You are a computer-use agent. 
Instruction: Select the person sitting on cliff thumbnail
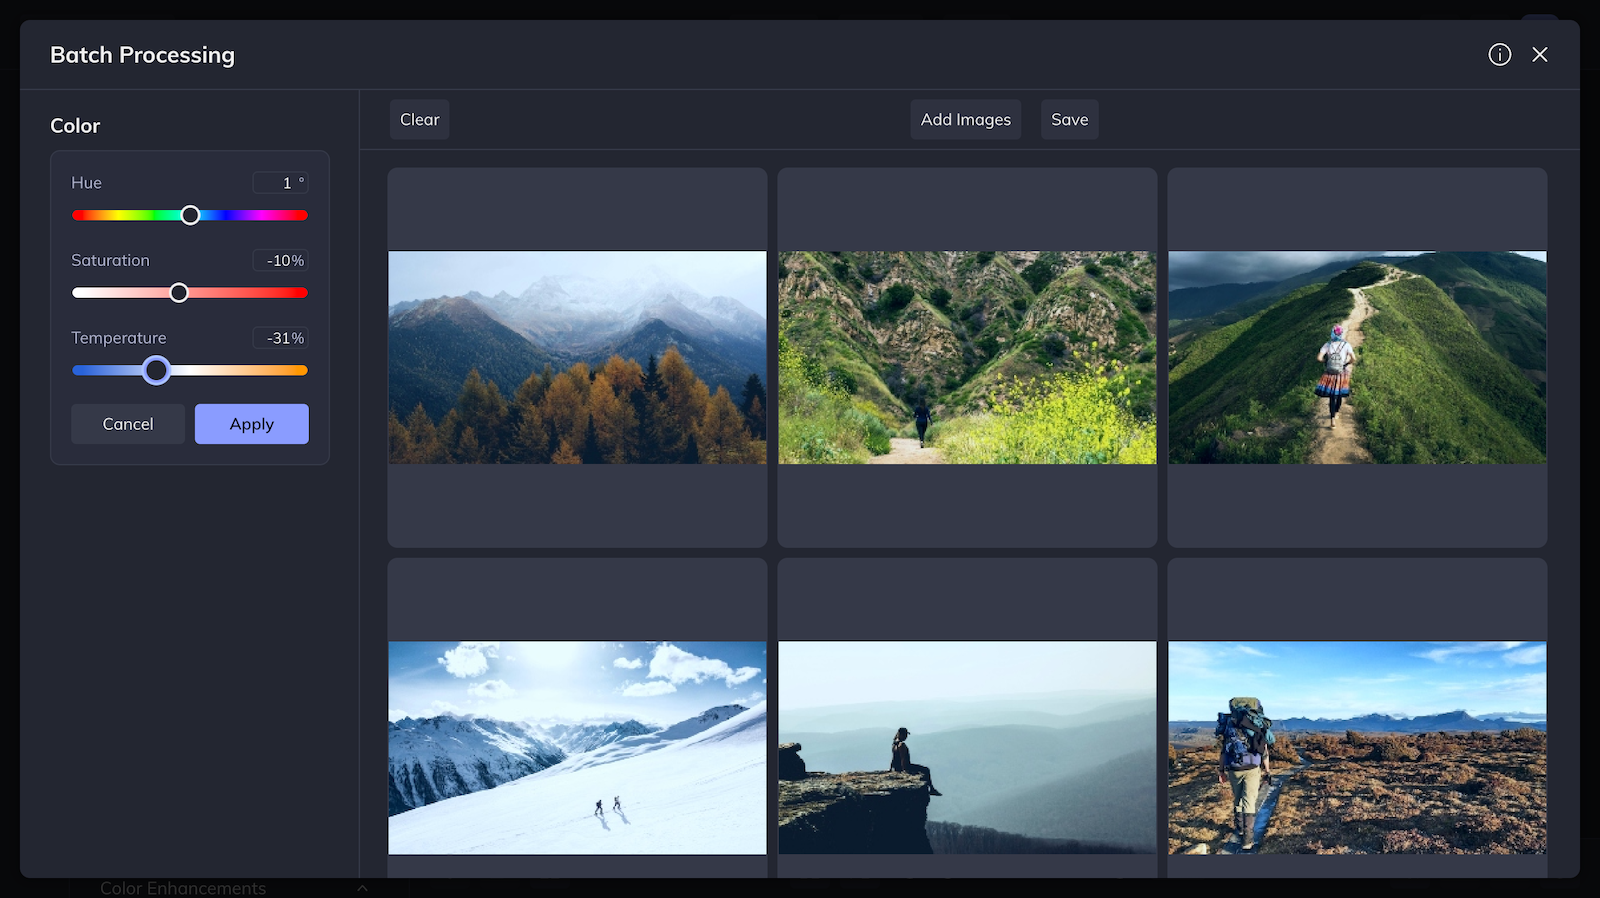[x=968, y=748]
